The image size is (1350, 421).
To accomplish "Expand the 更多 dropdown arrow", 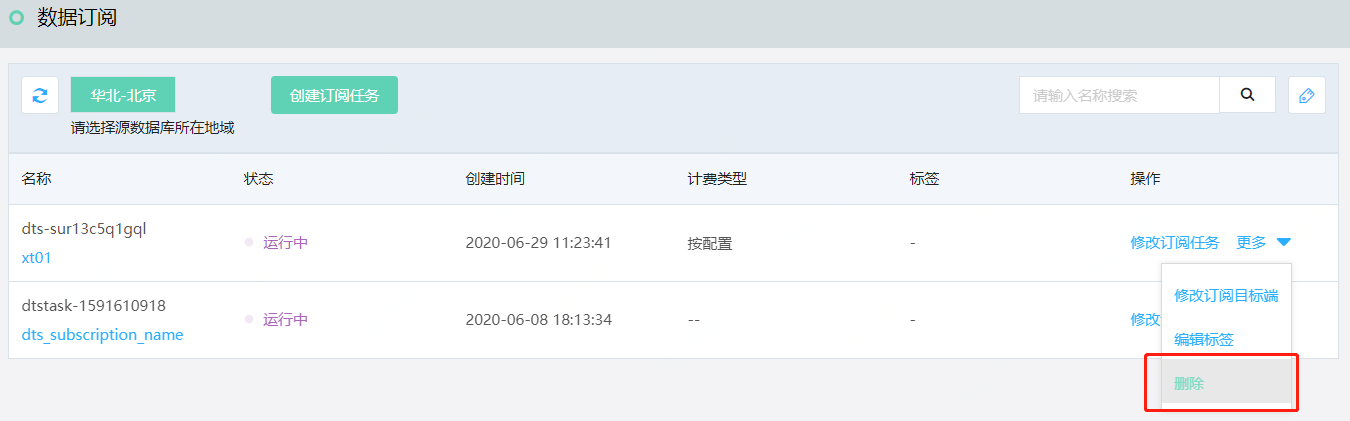I will coord(1284,242).
